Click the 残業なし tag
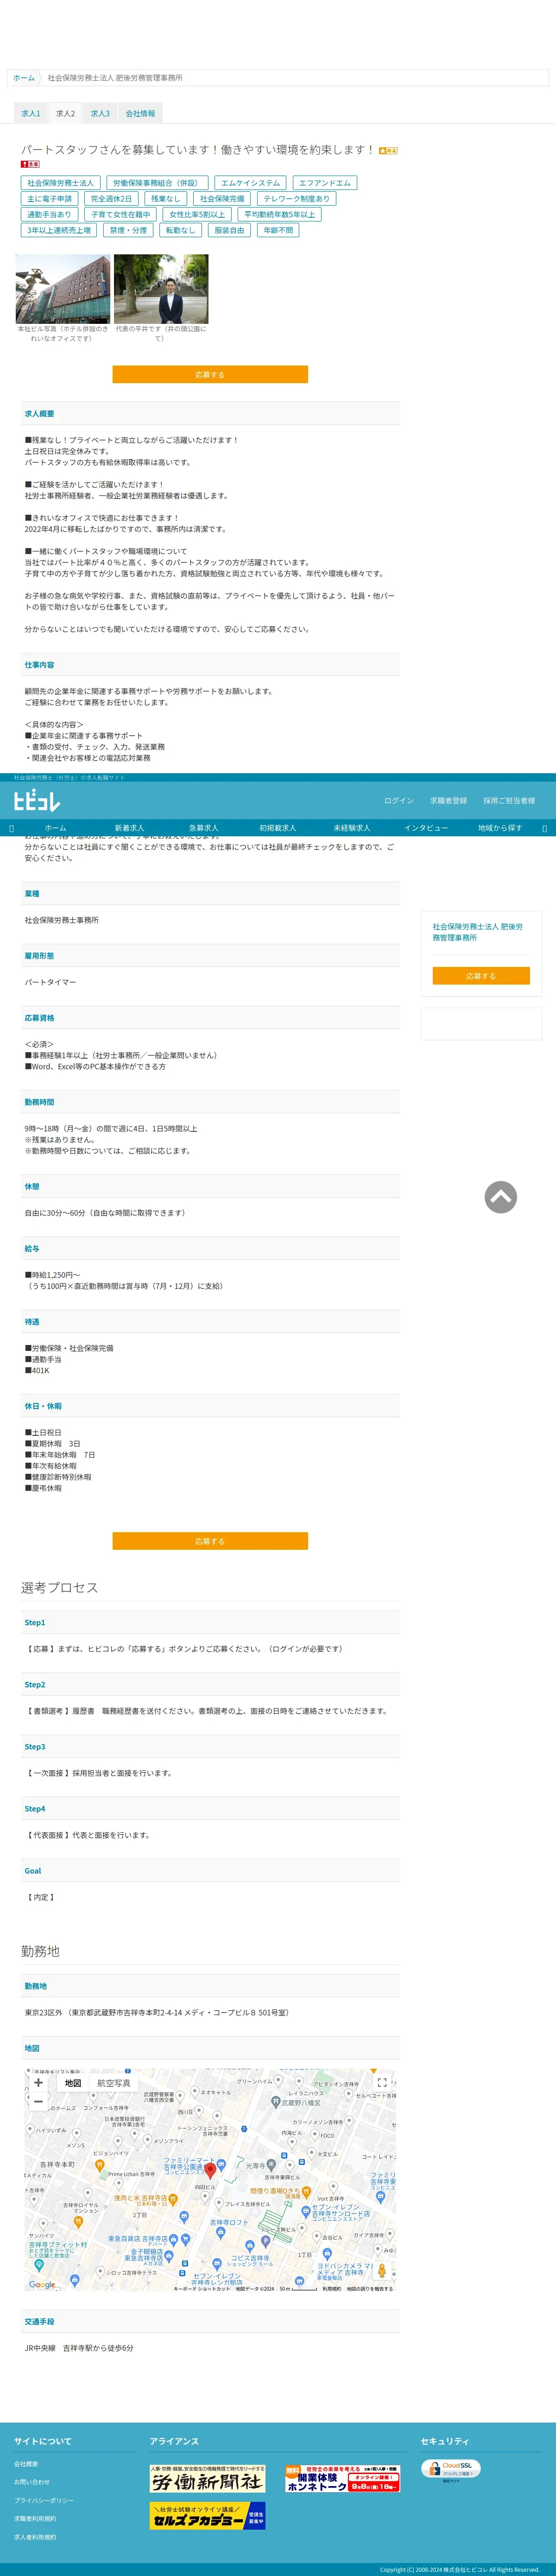The height and width of the screenshot is (2576, 556). pyautogui.click(x=165, y=199)
